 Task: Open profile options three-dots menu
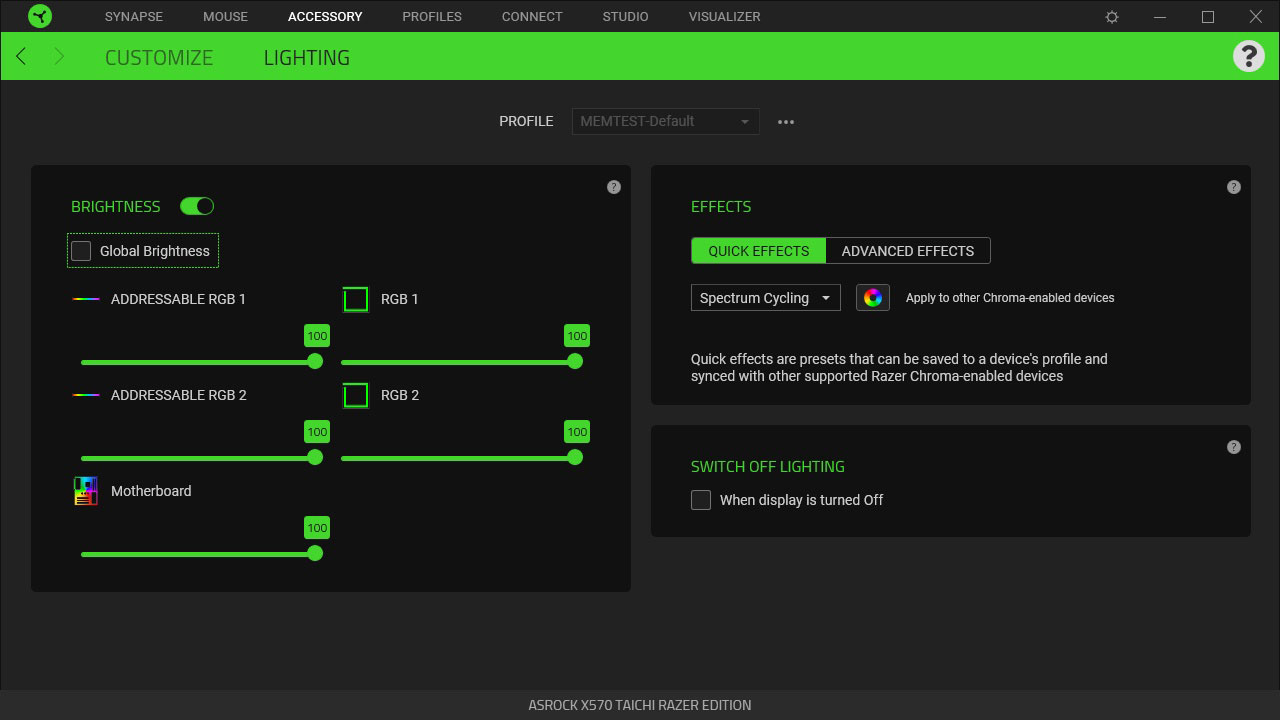coord(786,122)
